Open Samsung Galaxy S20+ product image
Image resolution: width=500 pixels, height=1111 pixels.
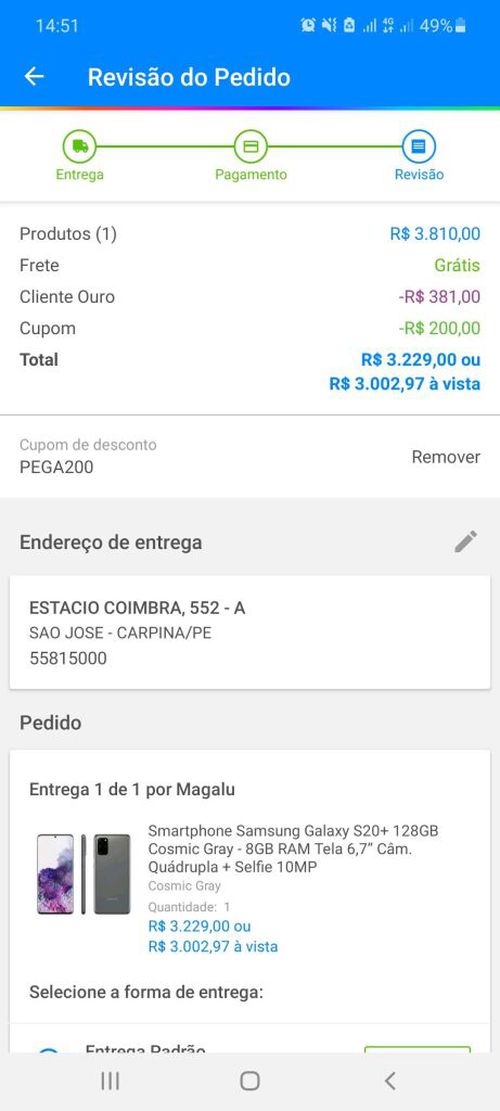(84, 874)
